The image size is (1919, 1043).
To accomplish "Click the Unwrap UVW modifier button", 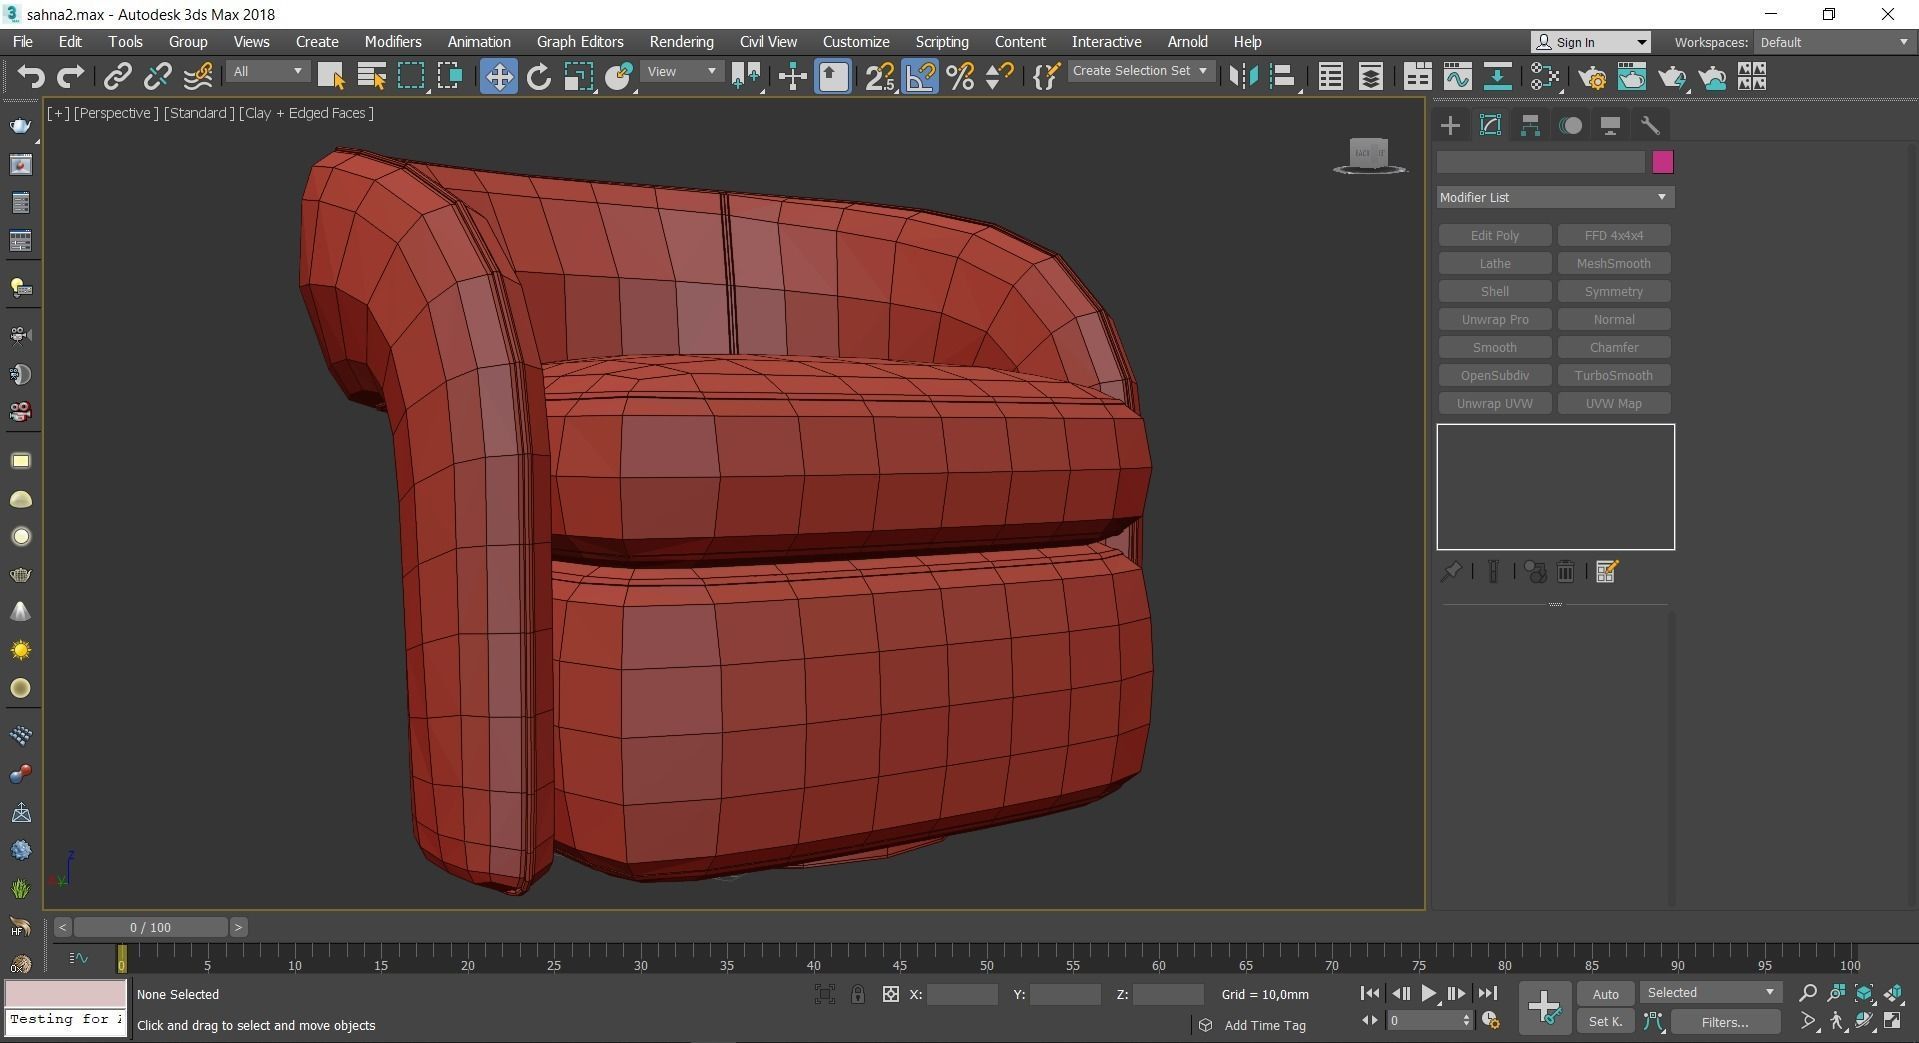I will coord(1494,403).
